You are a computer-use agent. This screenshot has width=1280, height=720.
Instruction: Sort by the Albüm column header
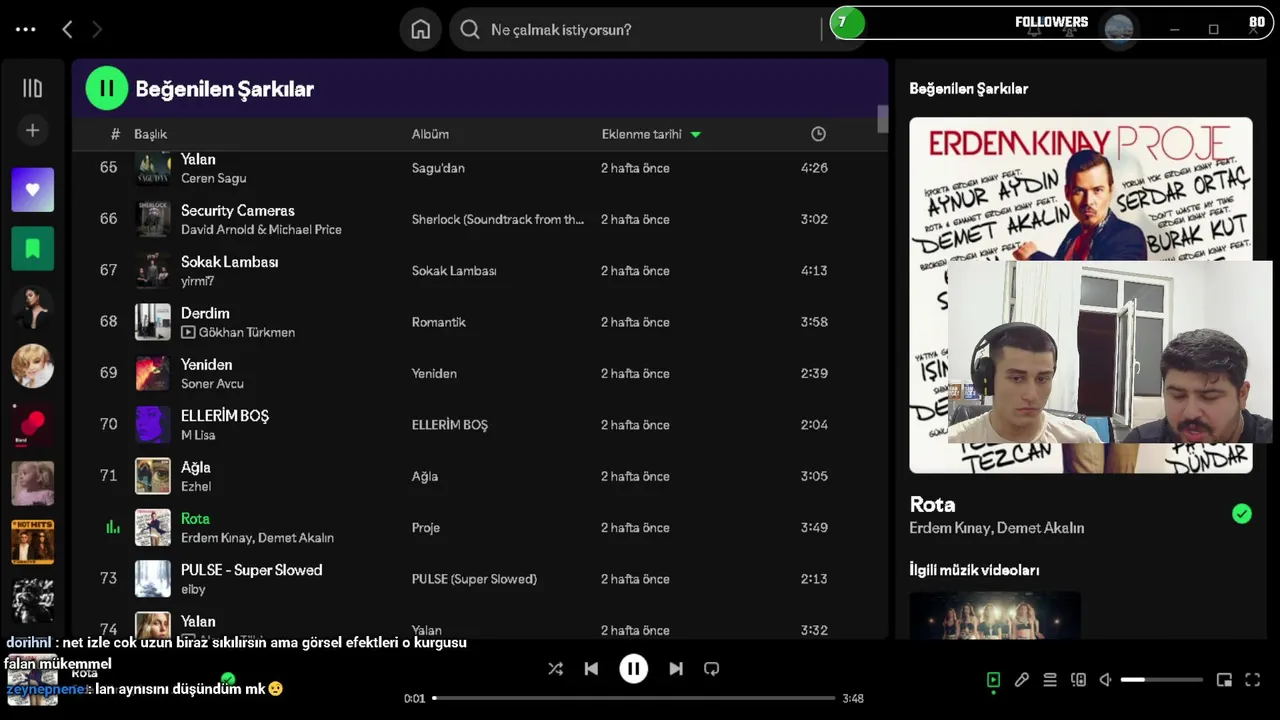coord(430,134)
